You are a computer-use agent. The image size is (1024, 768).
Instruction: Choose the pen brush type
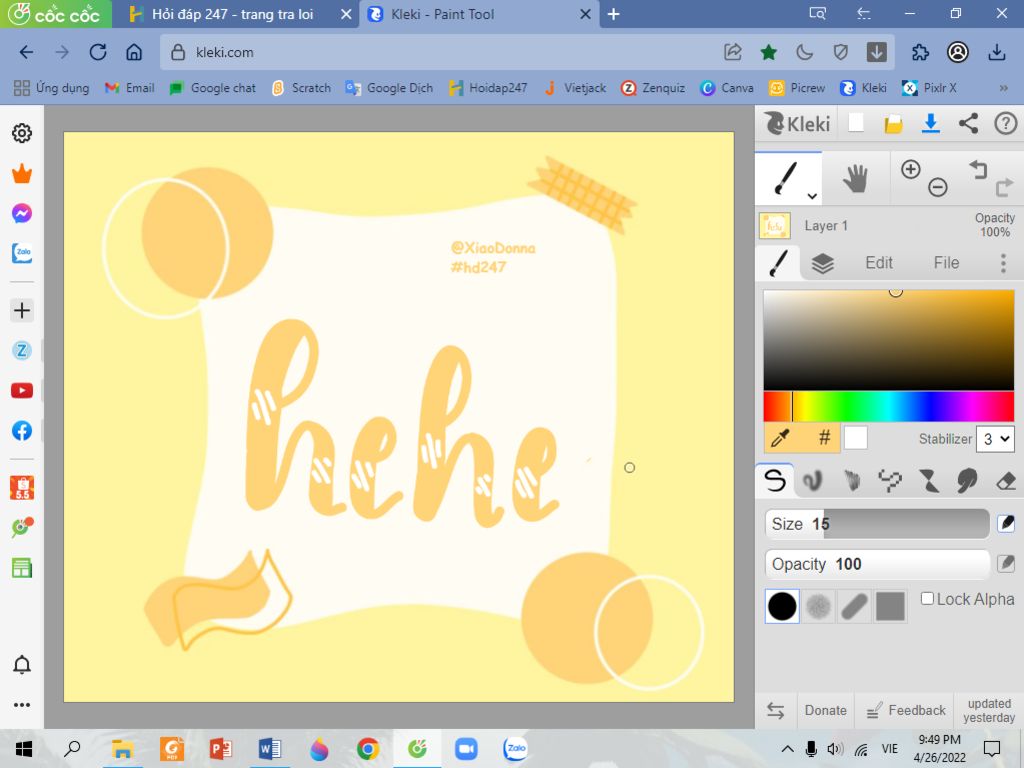pos(775,481)
